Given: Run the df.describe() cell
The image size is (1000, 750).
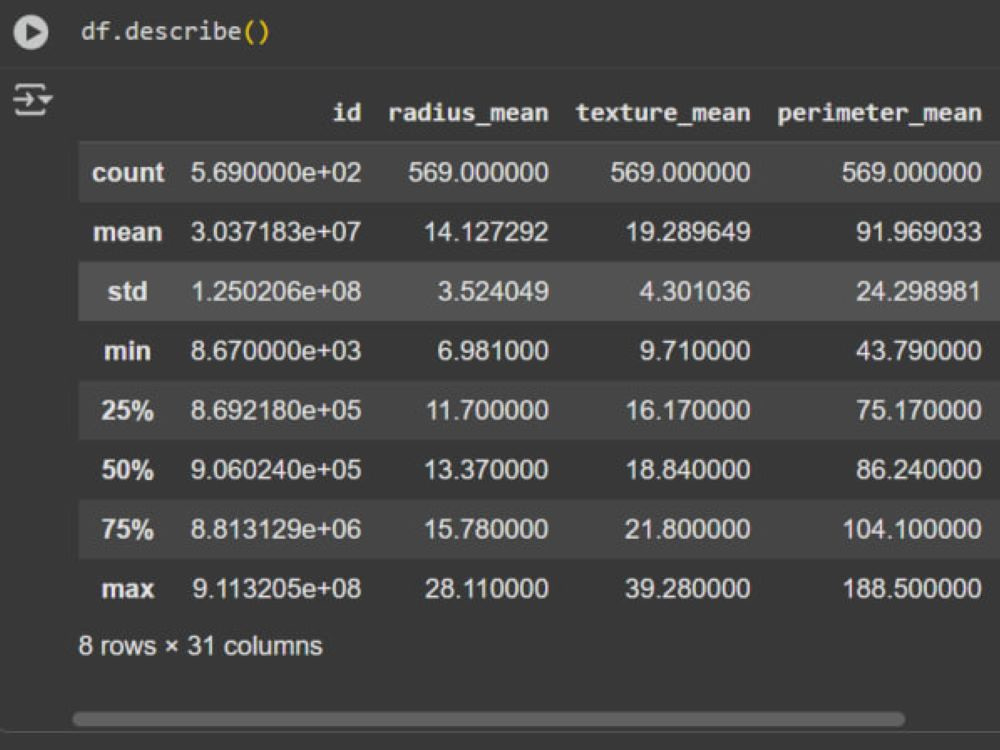Looking at the screenshot, I should tap(31, 32).
